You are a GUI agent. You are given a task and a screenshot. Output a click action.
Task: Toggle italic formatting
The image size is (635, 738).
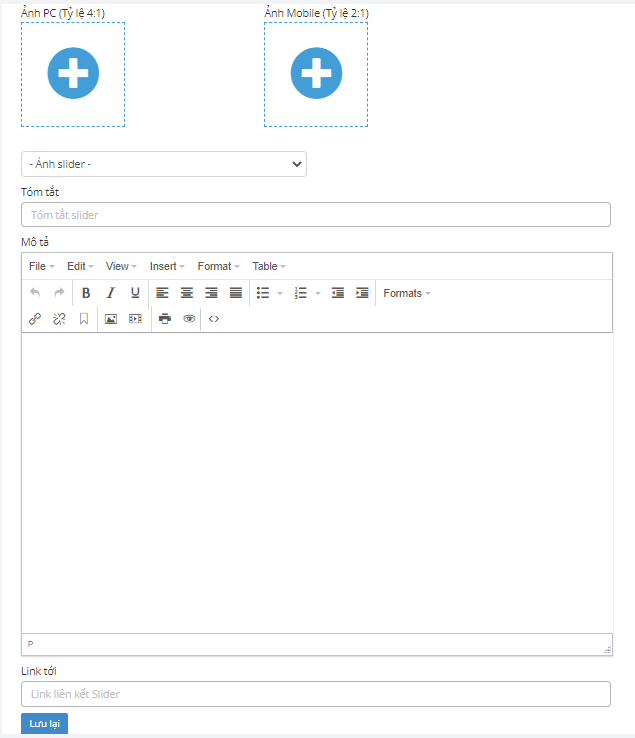point(110,293)
